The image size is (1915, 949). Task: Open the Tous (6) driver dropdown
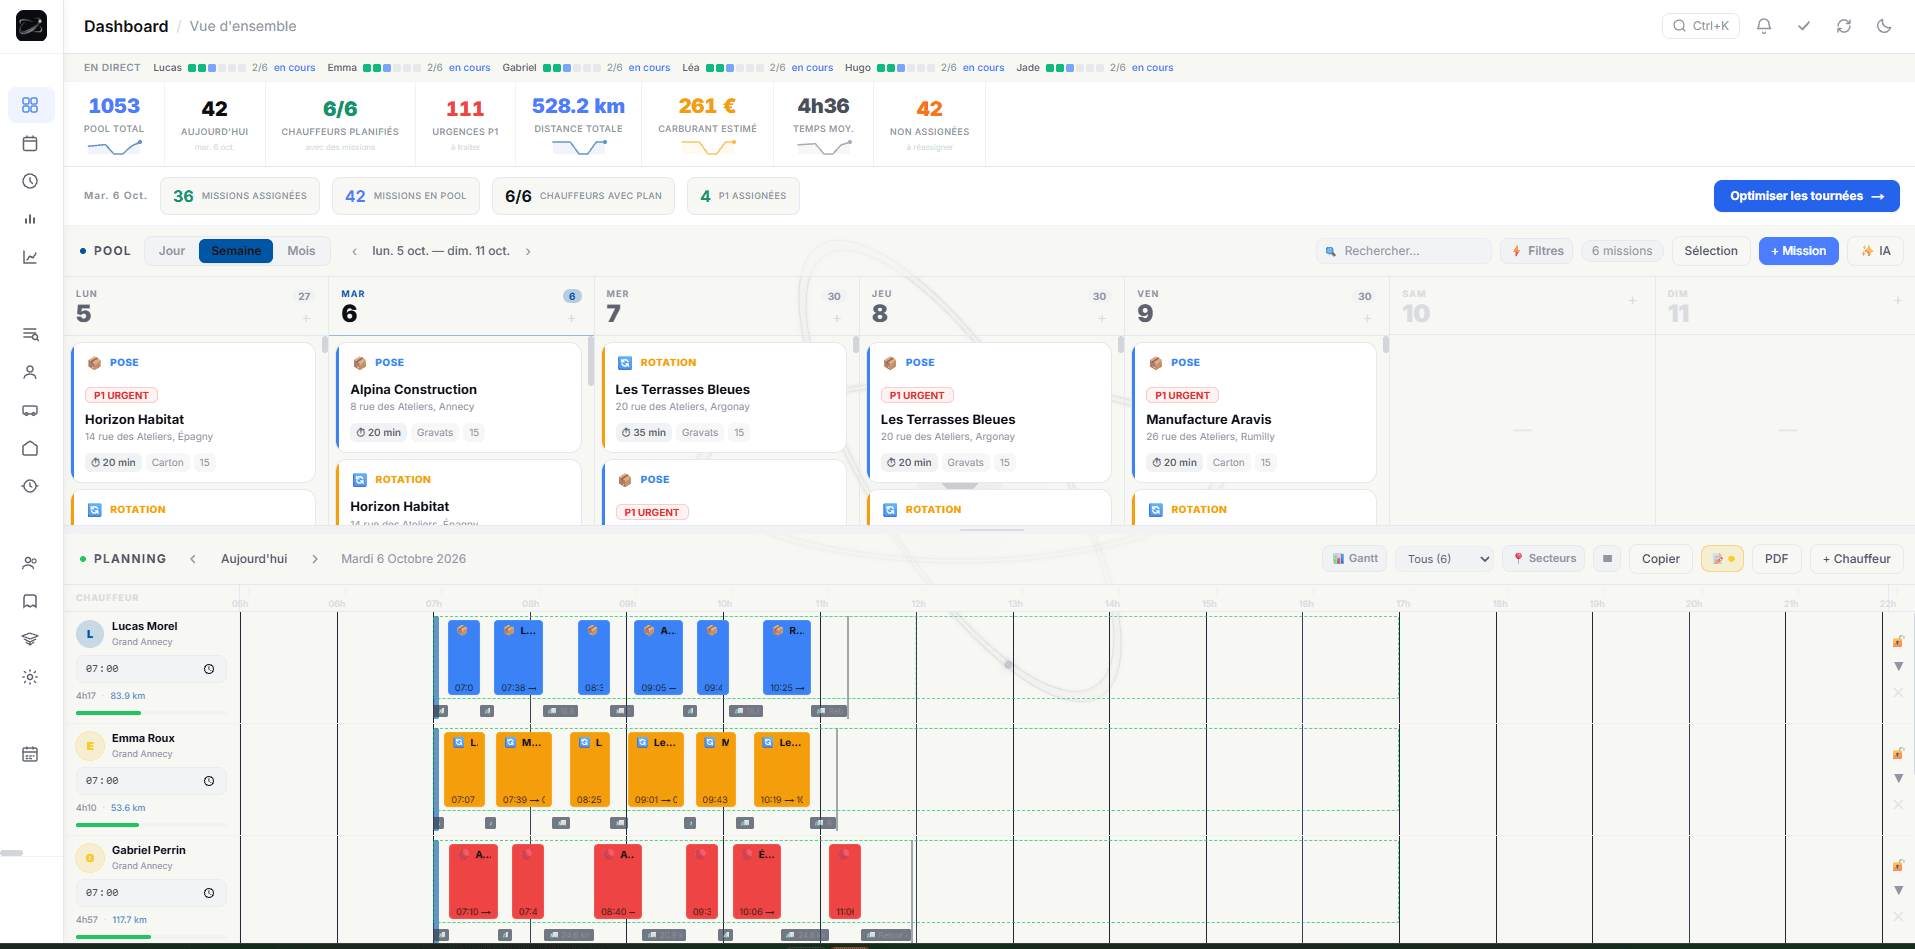[1446, 559]
